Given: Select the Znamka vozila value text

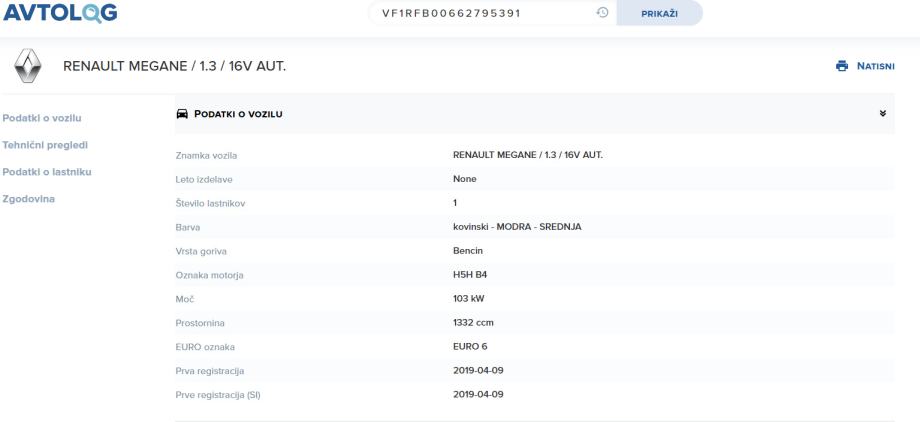Looking at the screenshot, I should click(528, 155).
